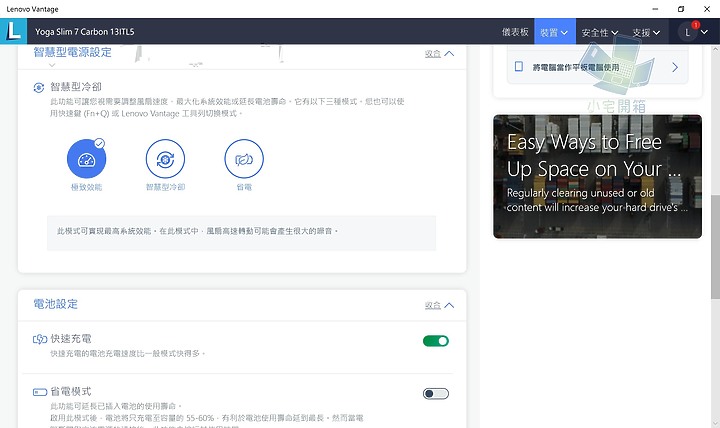Click the 省電模式 label text

pyautogui.click(x=71, y=392)
